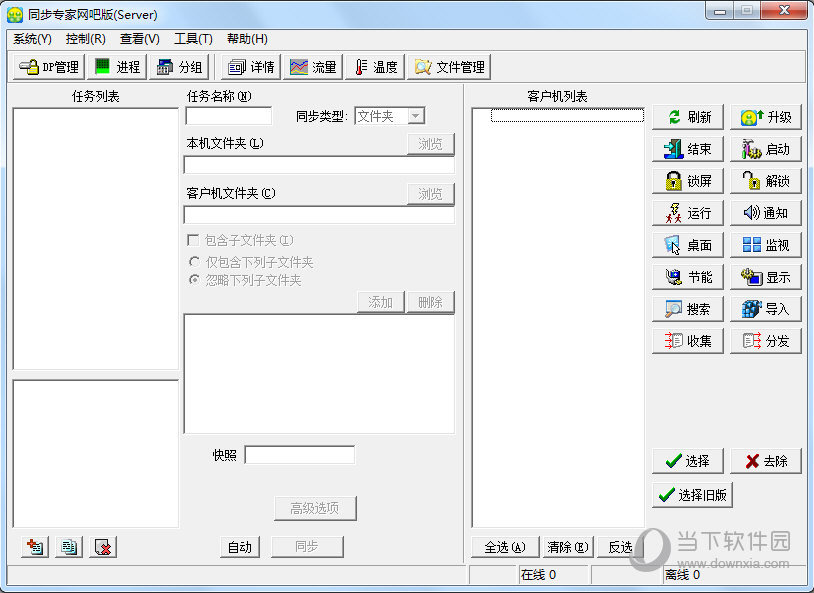
Task: Click the 去除 remove button
Action: [766, 461]
